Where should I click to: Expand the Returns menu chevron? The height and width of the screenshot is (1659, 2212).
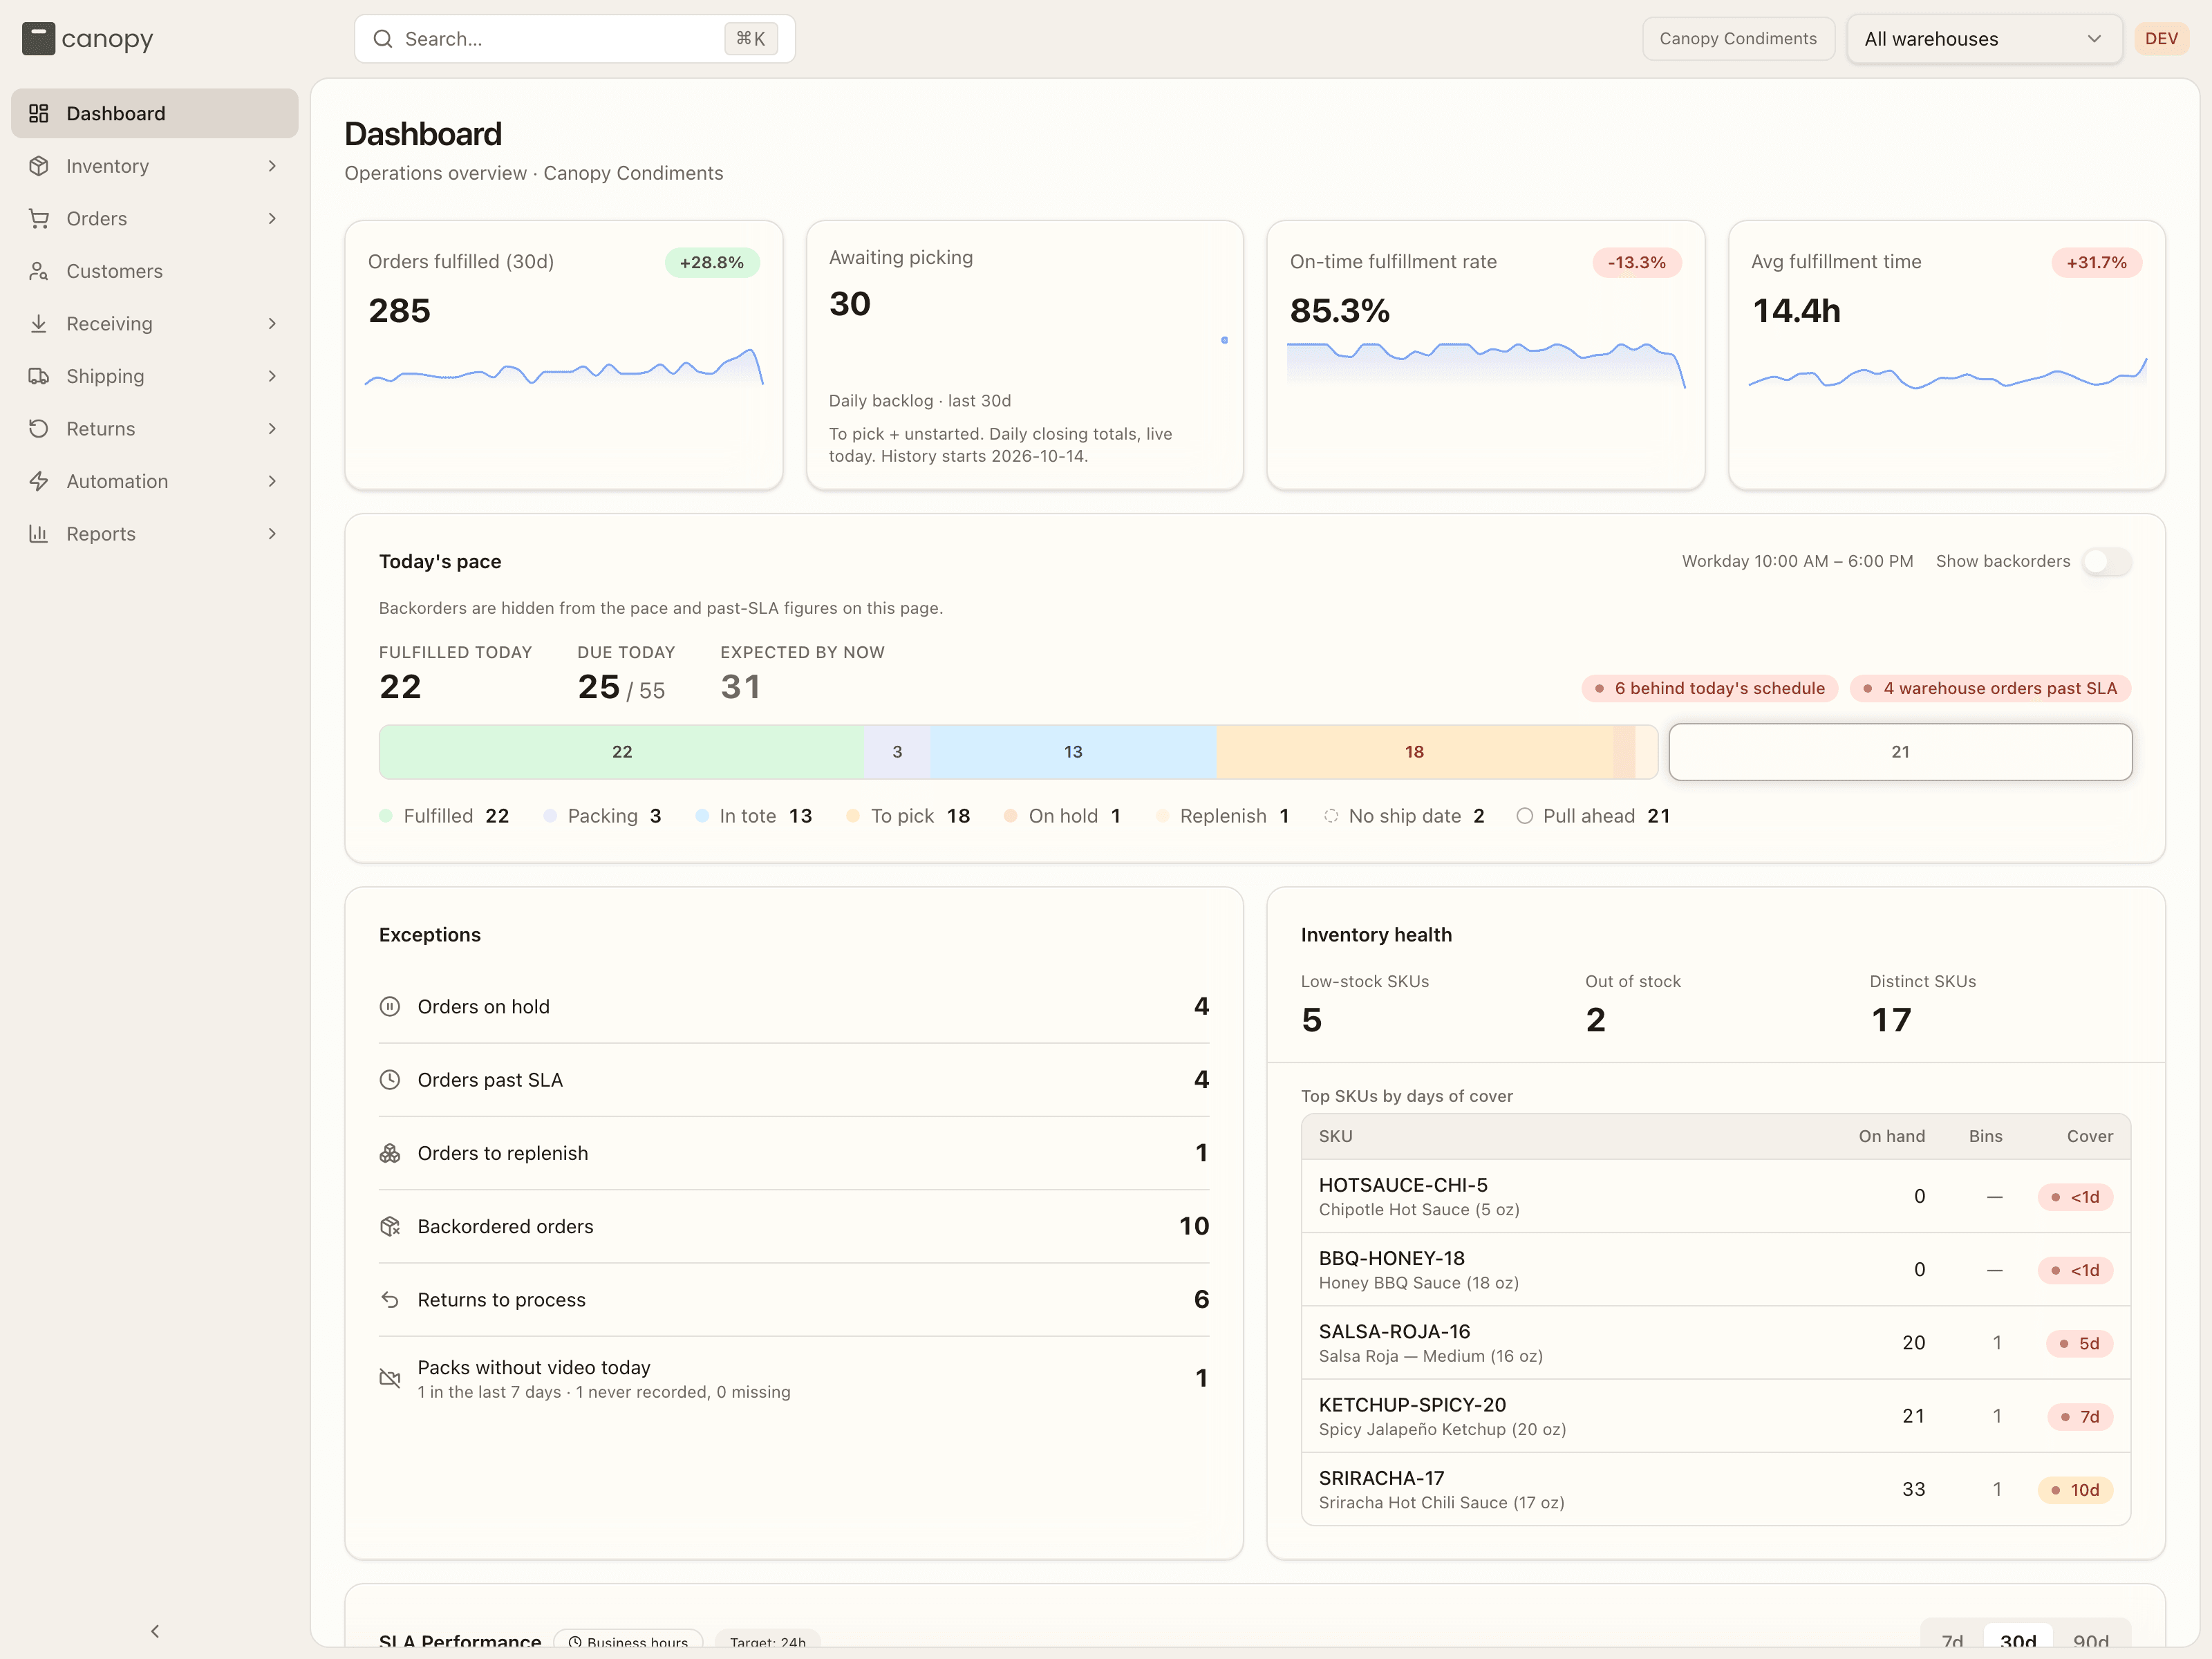[x=272, y=428]
